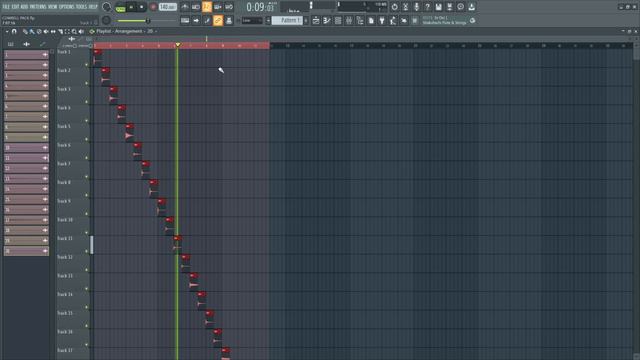Viewport: 640px width, 360px height.
Task: Select the Slice tool
Action: point(60,31)
